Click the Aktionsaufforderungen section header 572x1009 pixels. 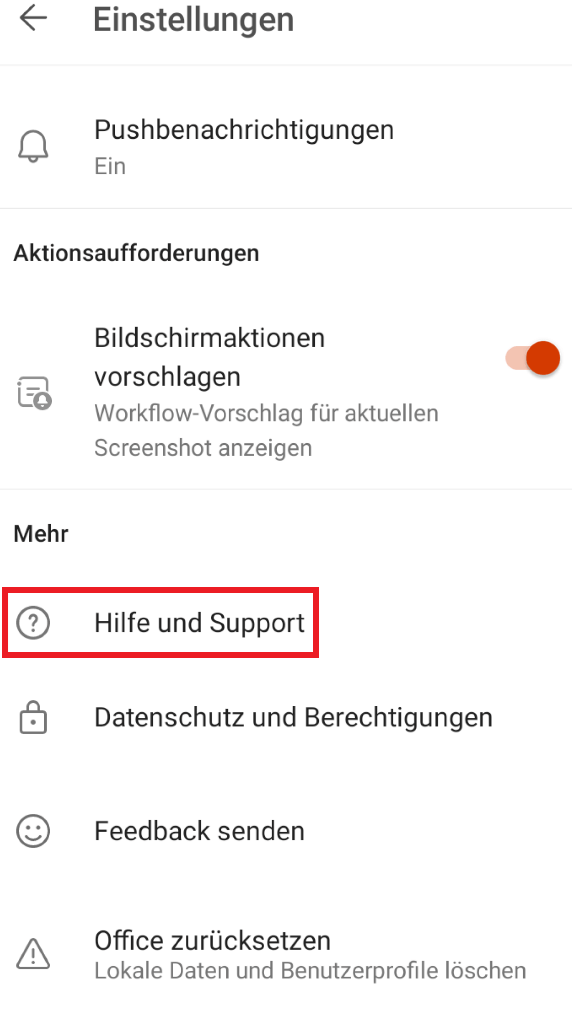click(x=136, y=253)
